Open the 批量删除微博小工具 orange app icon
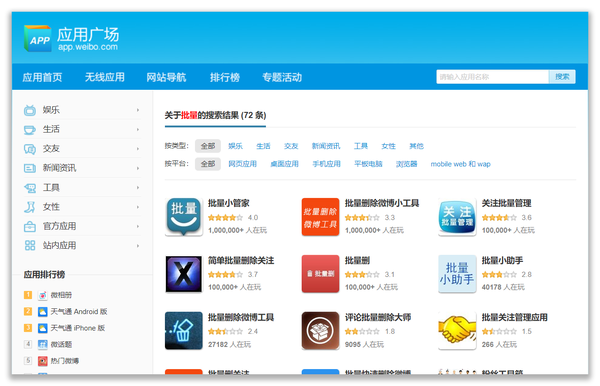Screen dimensions: 600x386 tap(320, 217)
